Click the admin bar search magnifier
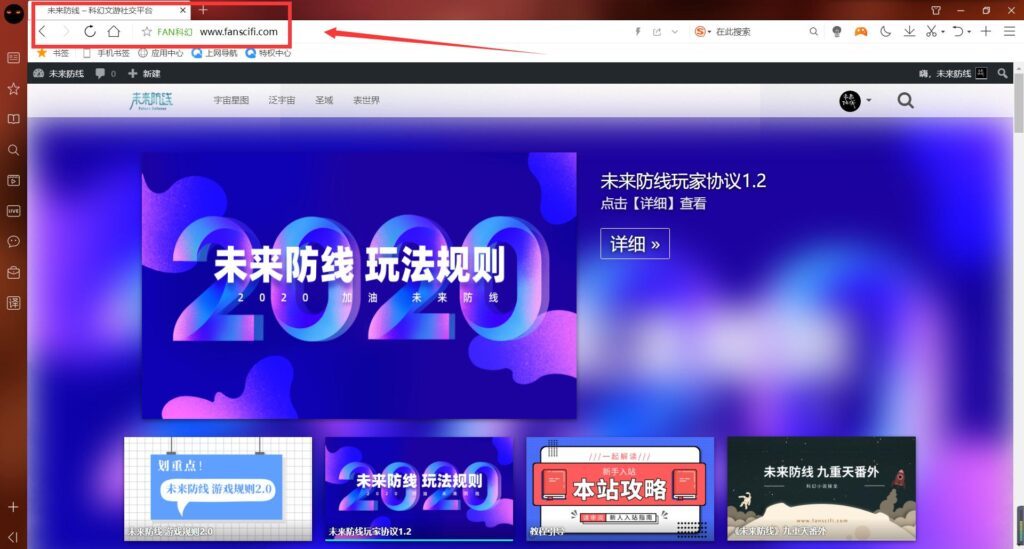 coord(1002,74)
